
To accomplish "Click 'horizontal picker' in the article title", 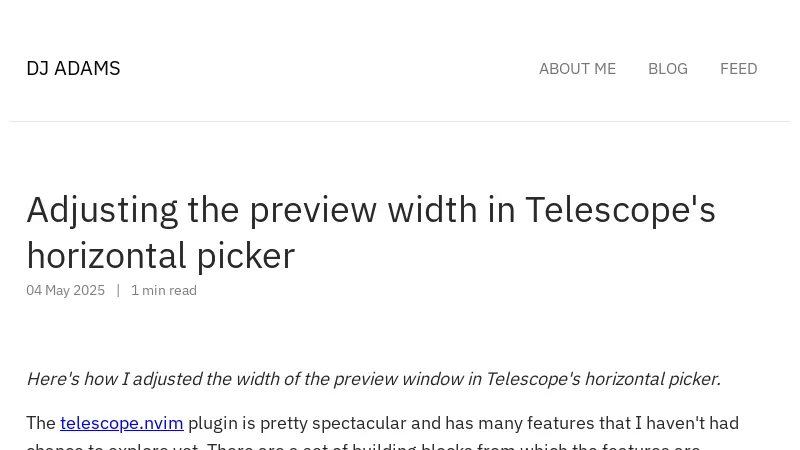I will click(x=160, y=256).
